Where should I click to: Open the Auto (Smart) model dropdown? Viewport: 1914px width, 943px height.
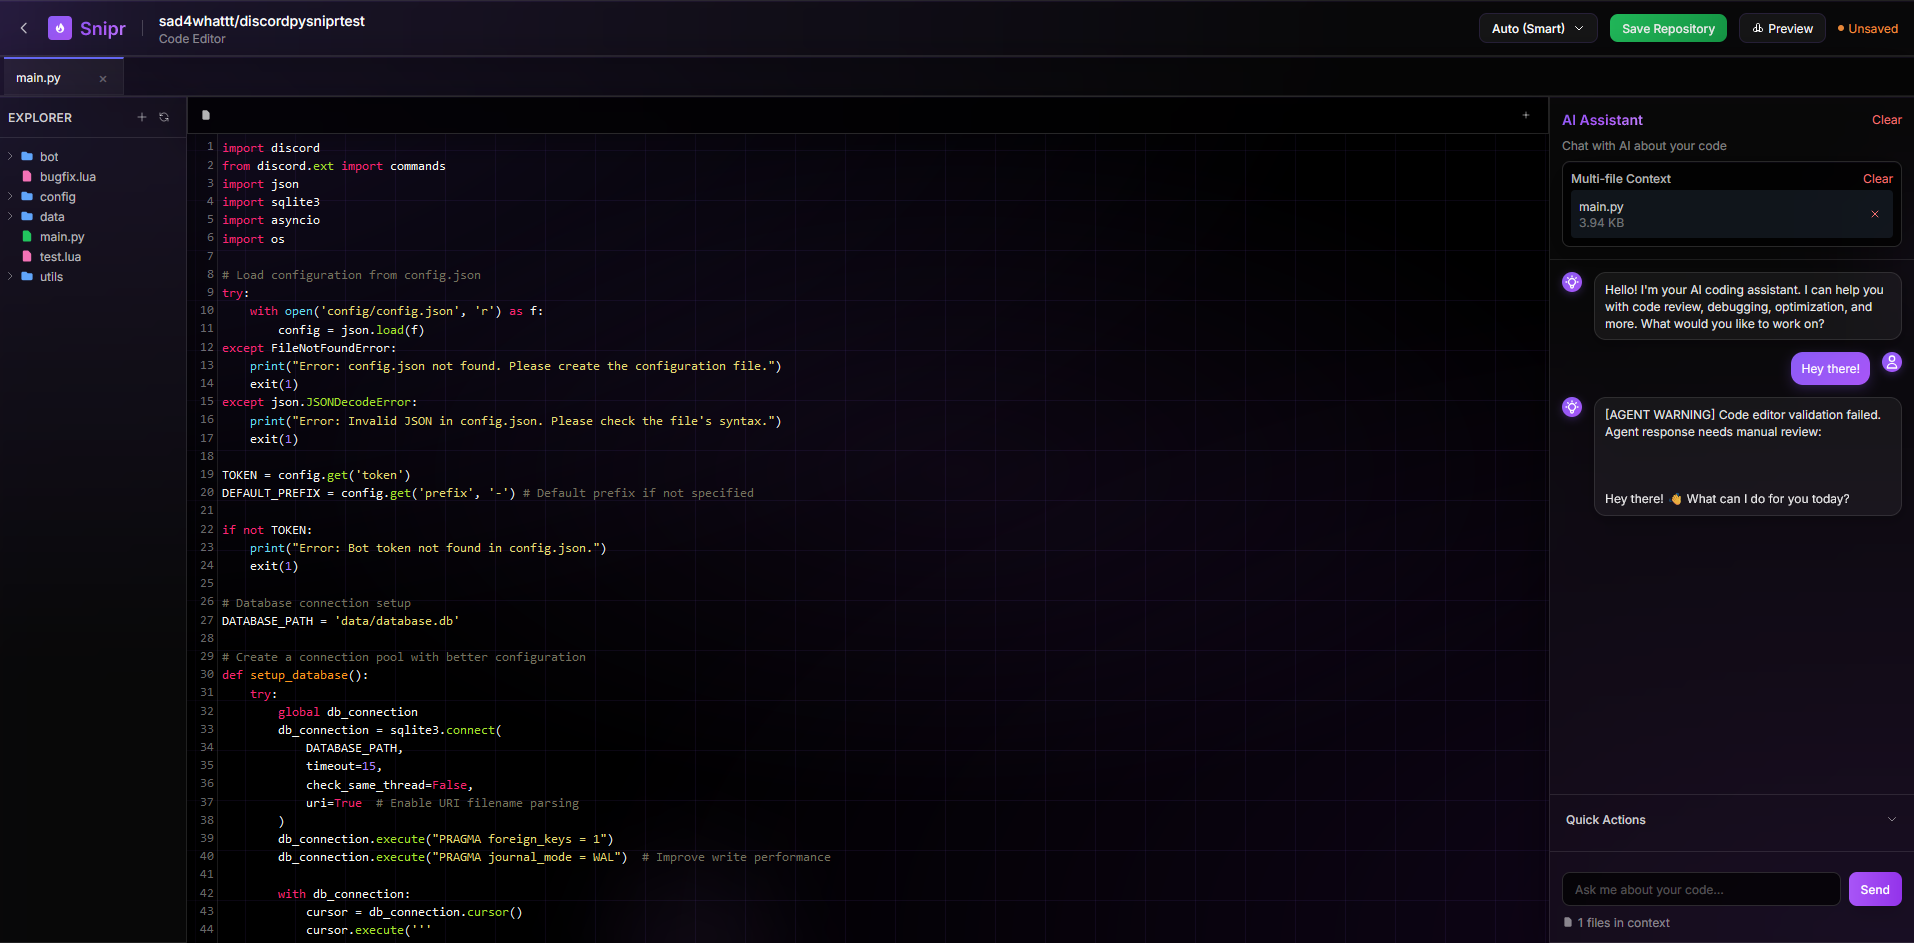[1537, 28]
